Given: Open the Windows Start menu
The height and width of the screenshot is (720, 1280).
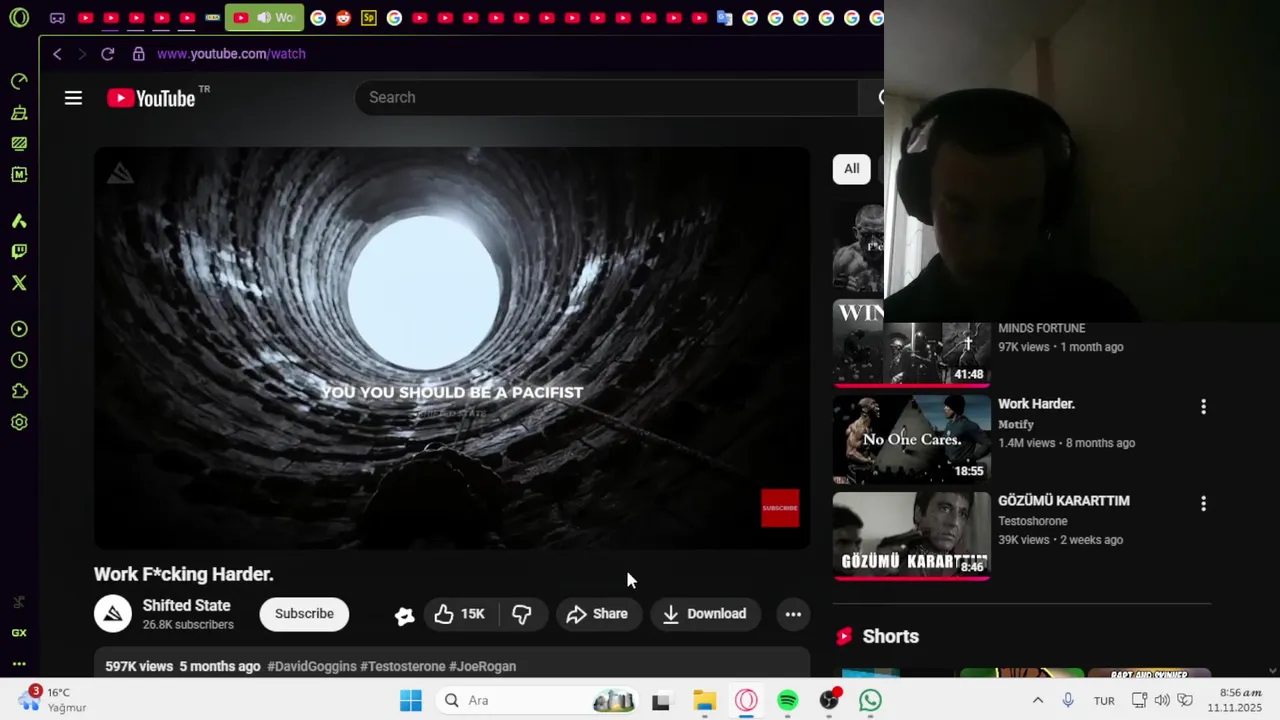Looking at the screenshot, I should tap(411, 700).
